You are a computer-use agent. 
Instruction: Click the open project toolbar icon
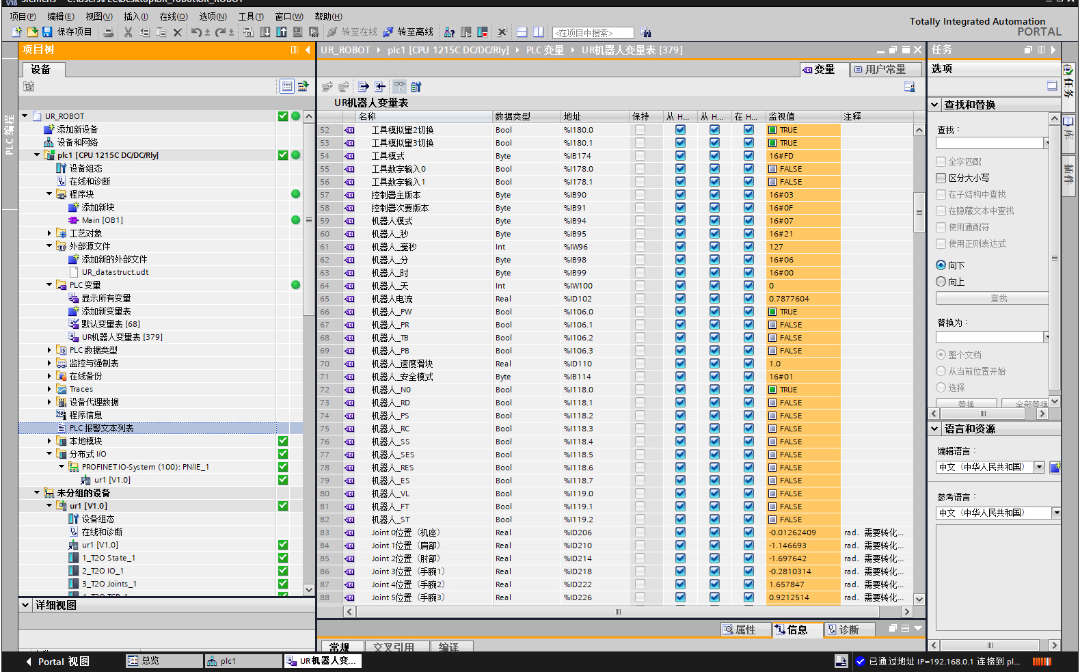(x=32, y=32)
